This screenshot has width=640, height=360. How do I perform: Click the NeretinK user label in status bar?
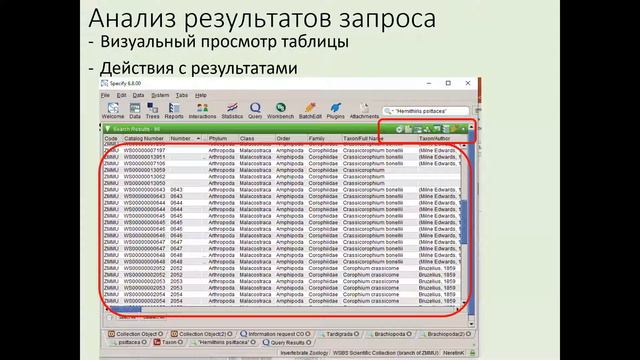(453, 353)
